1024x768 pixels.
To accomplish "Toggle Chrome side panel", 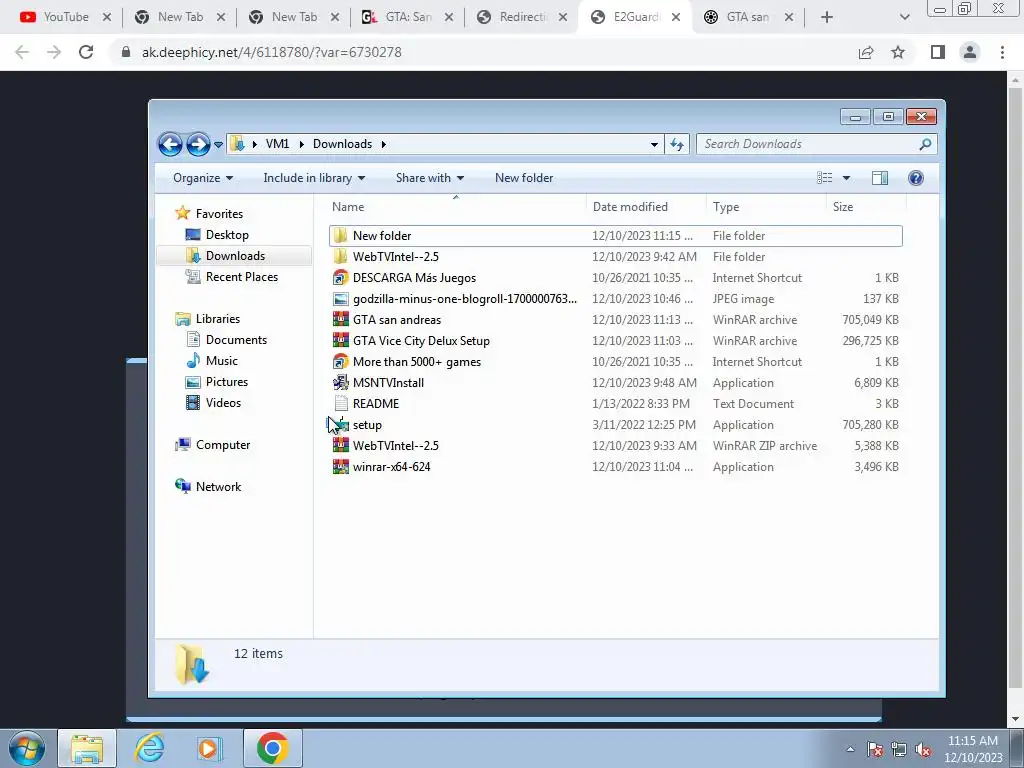I will point(938,52).
